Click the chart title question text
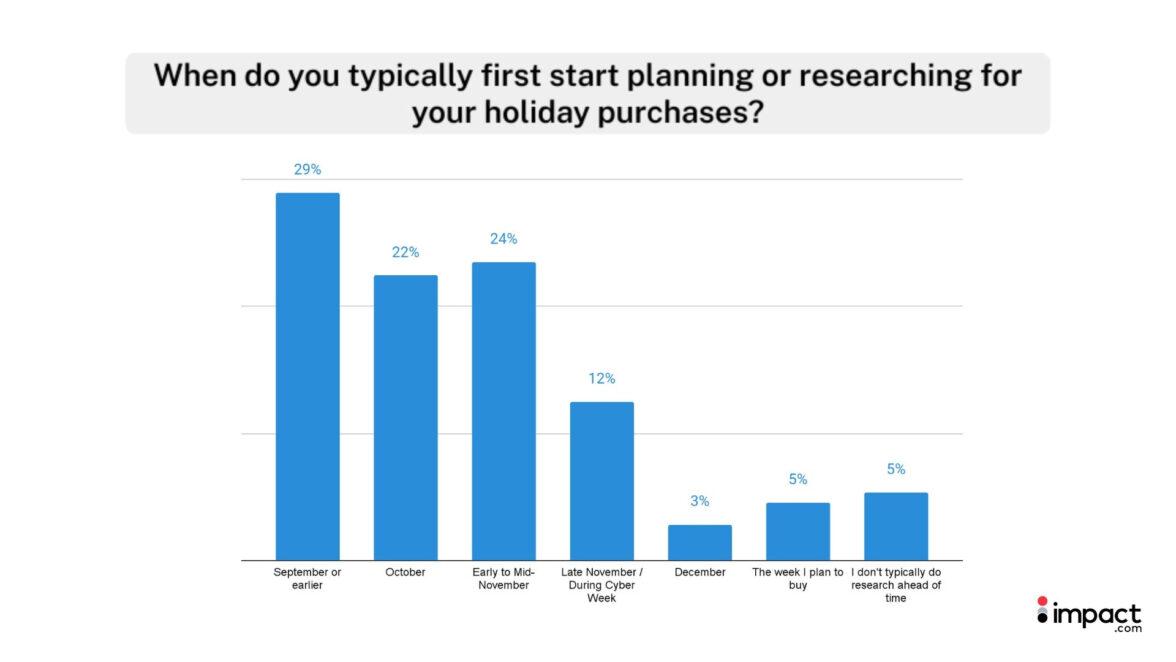The image size is (1176, 662). click(587, 94)
